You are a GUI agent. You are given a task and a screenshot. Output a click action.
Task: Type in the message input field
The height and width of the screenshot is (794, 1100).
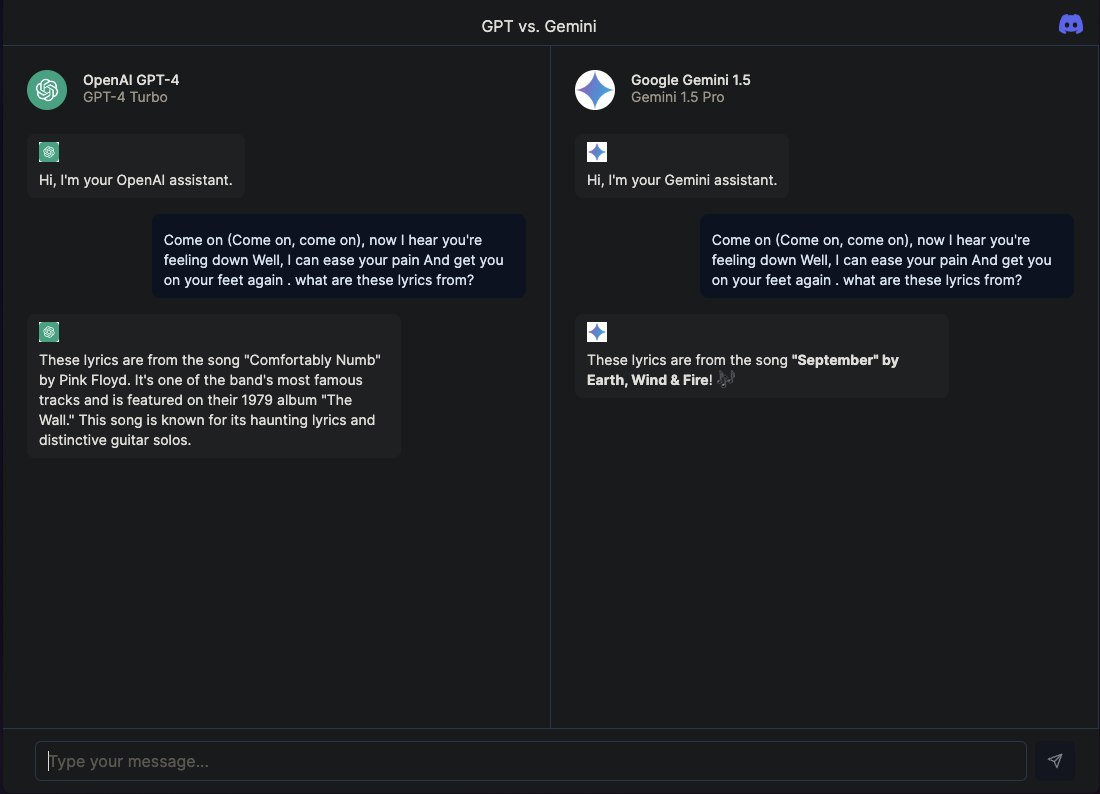pyautogui.click(x=530, y=761)
